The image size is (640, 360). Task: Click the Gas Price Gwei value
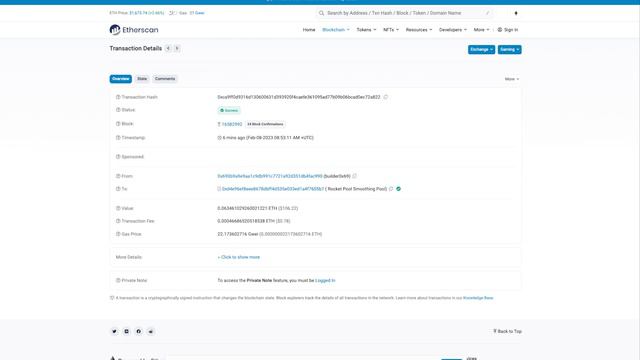point(238,234)
